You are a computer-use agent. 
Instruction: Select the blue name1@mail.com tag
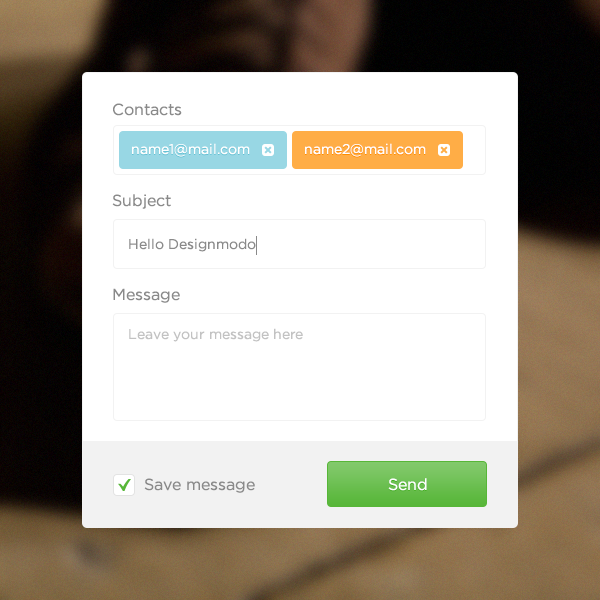point(191,150)
